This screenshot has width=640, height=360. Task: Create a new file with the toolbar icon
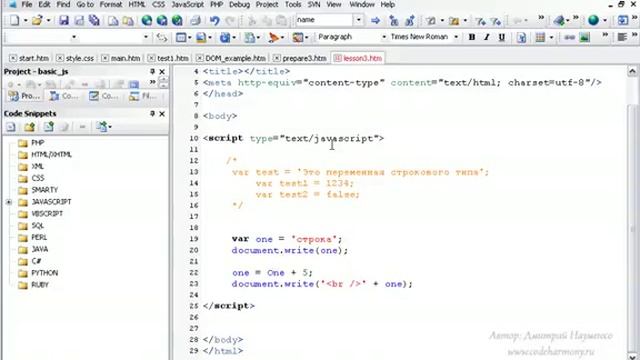14,20
